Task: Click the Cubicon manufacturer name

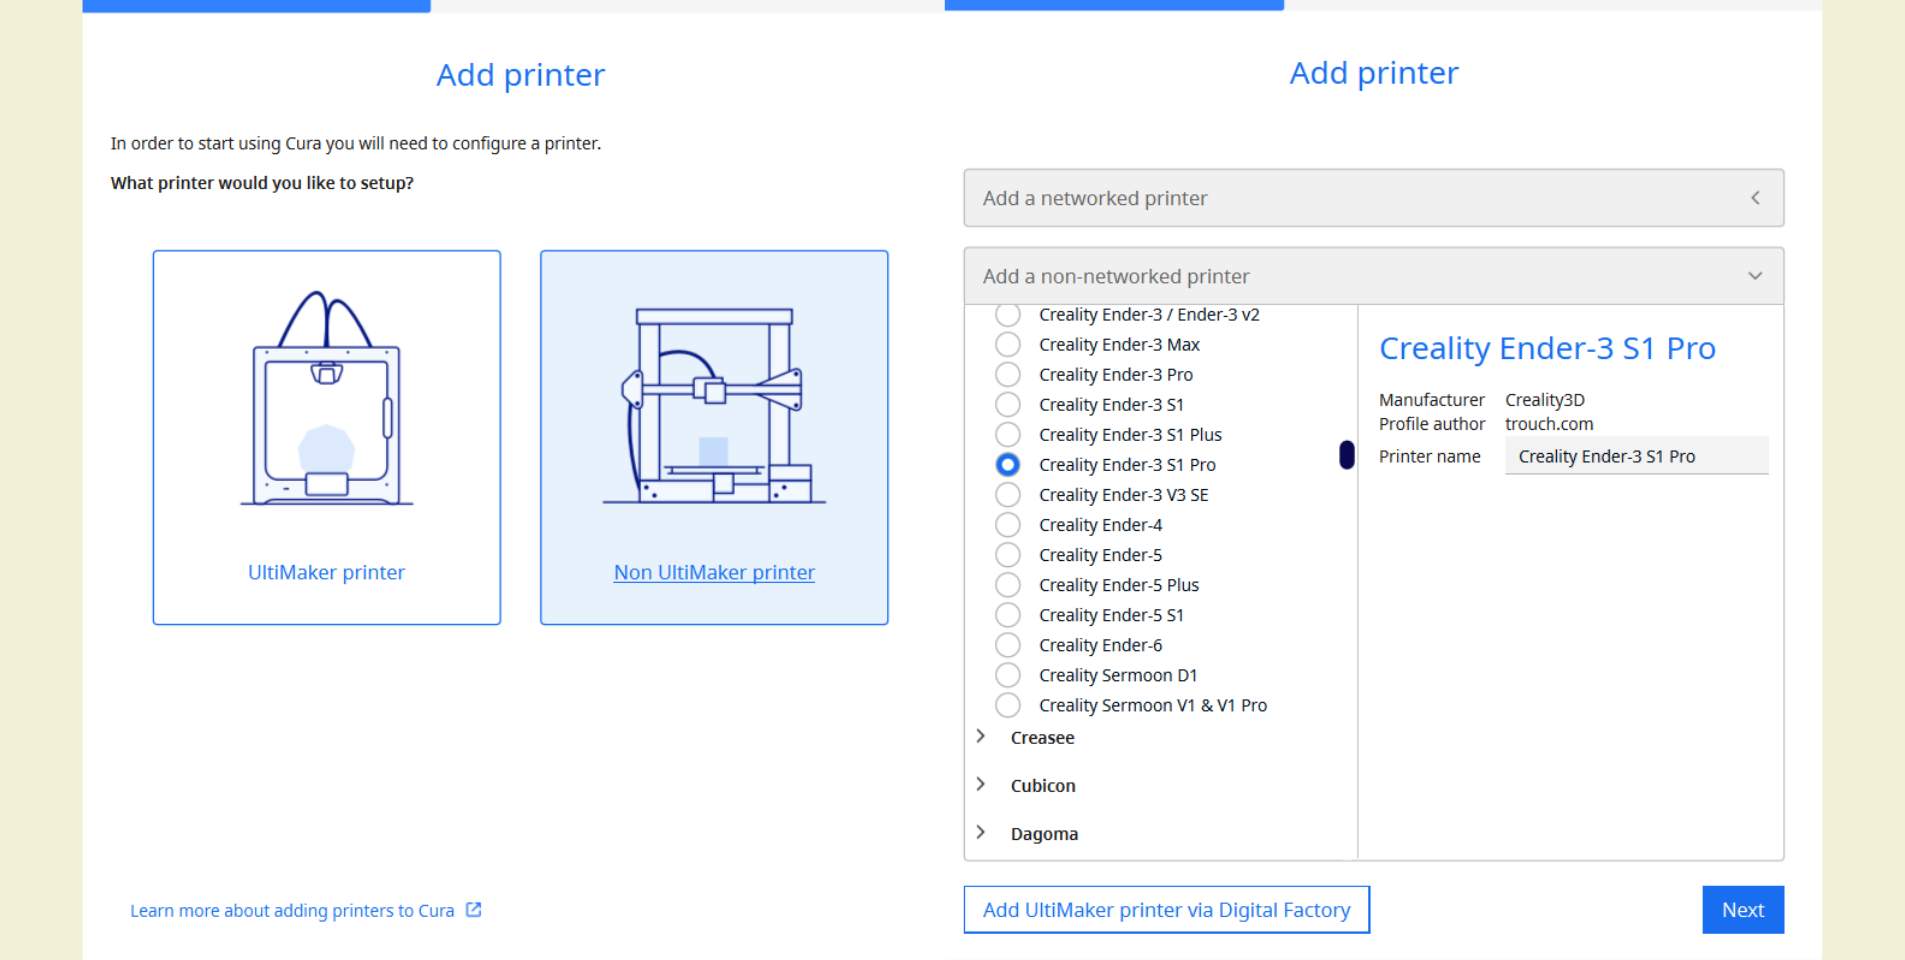Action: click(1043, 786)
